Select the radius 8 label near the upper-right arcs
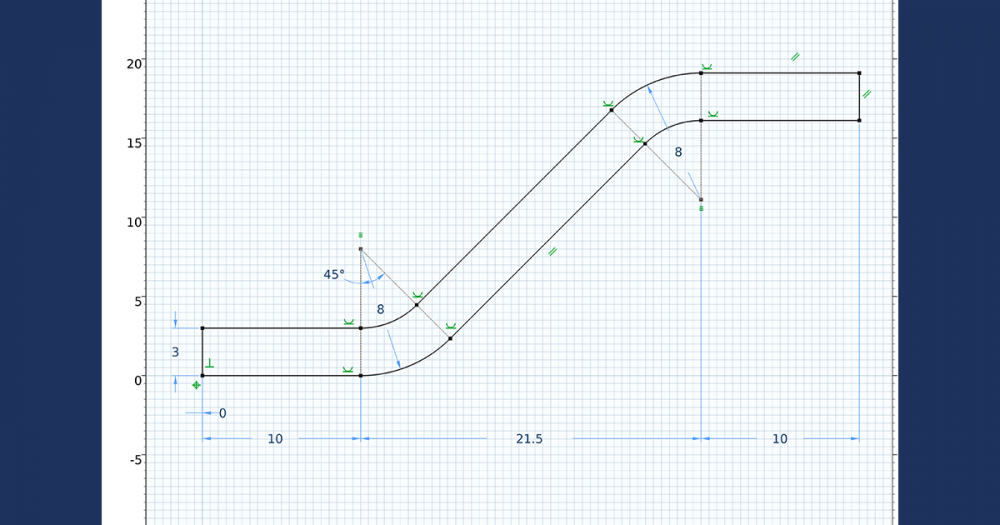The image size is (1000, 525). [678, 152]
